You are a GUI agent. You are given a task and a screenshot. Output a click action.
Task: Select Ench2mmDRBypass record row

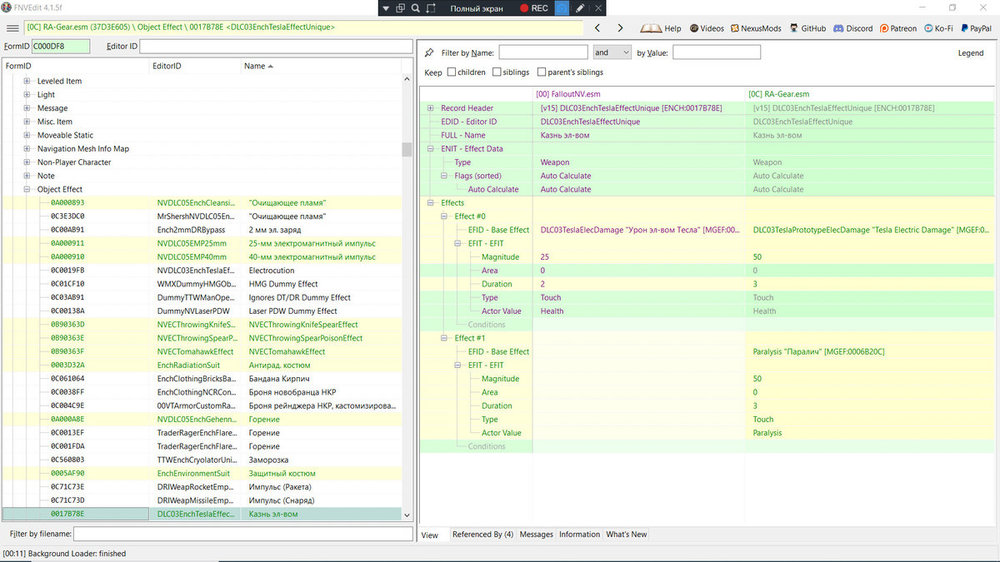(x=202, y=230)
